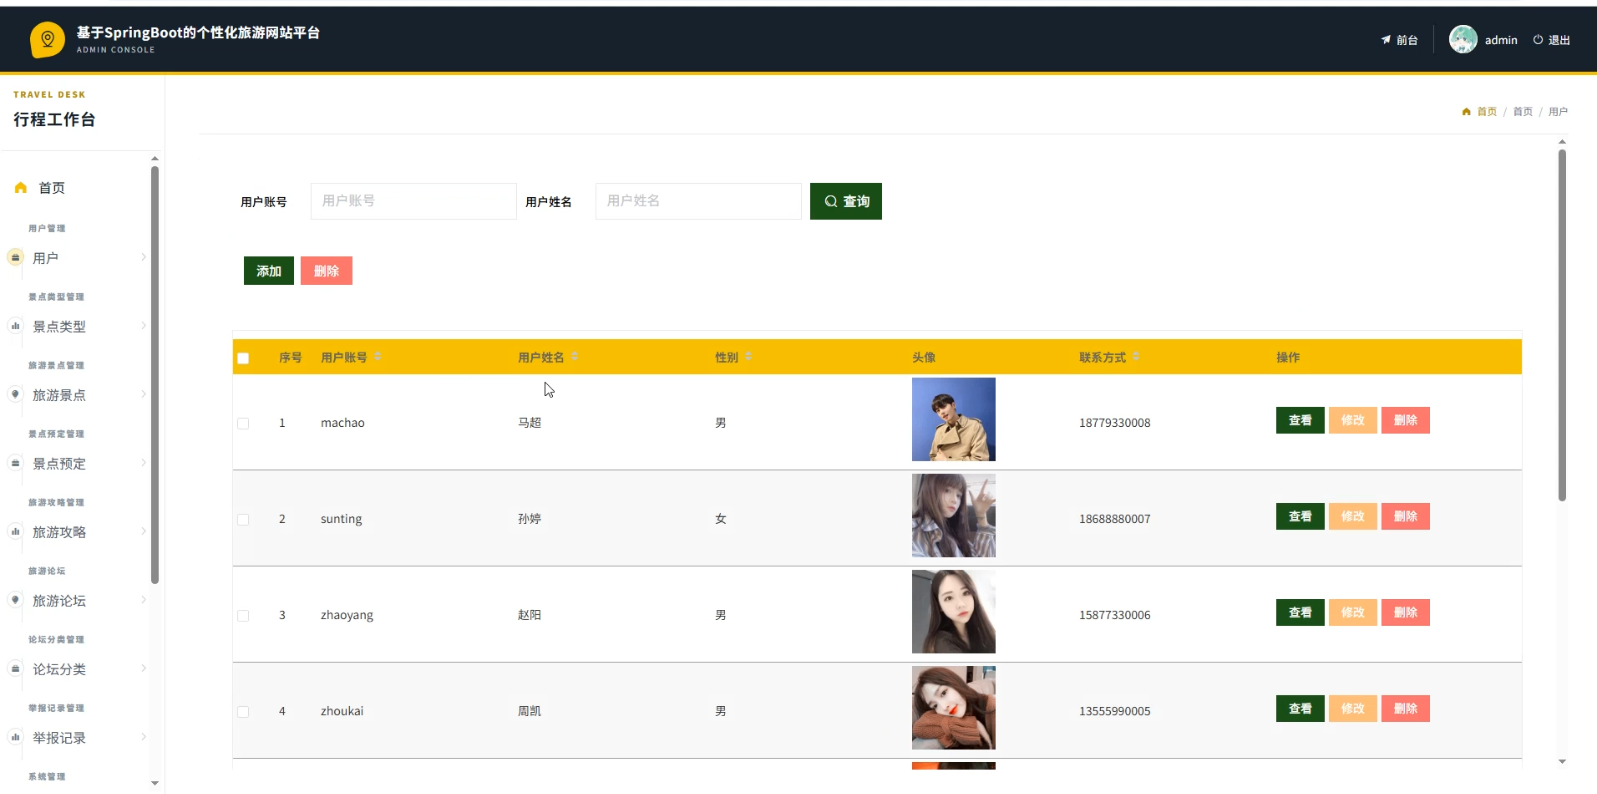Viewport: 1597px width, 794px height.
Task: Expand the 旅游攻略 sidebar chevron
Action: coord(143,532)
